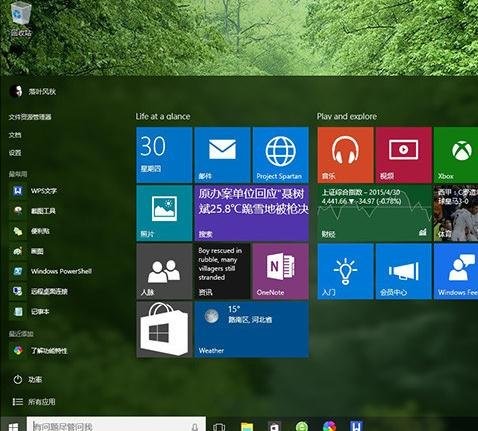This screenshot has height=431, width=478.
Task: Open the 文档 entry in Start menu
Action: 15,135
